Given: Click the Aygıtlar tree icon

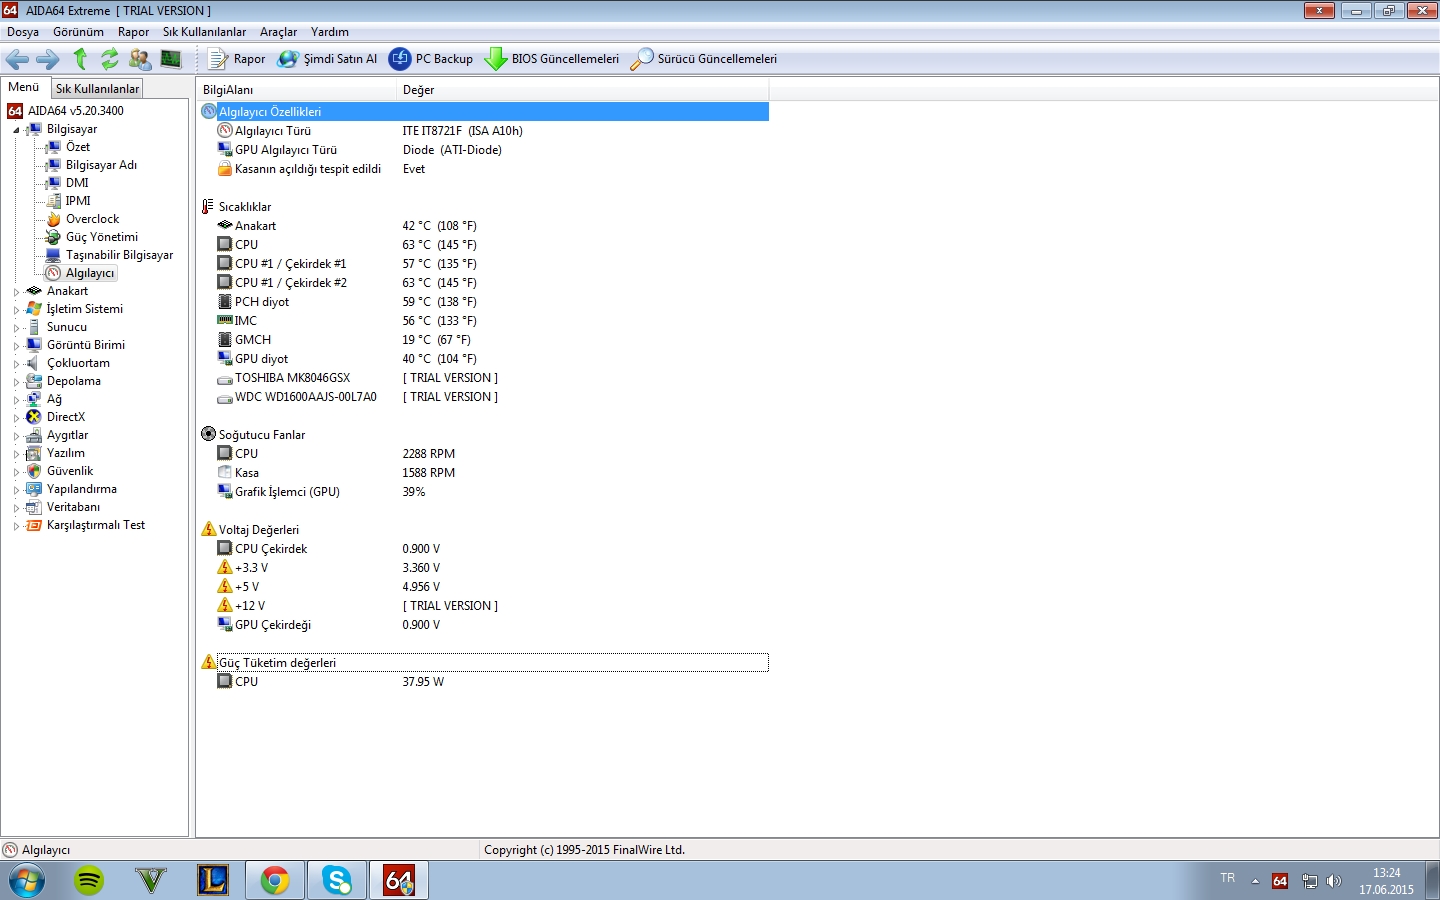Looking at the screenshot, I should click(34, 435).
